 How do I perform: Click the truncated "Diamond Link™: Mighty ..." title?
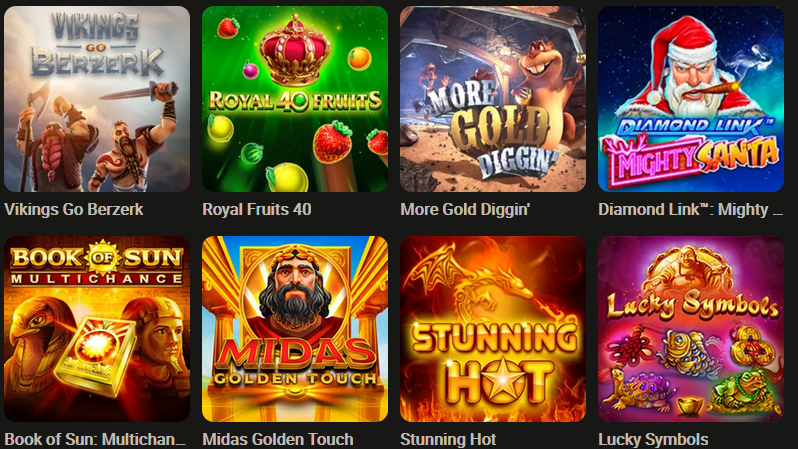tap(691, 209)
